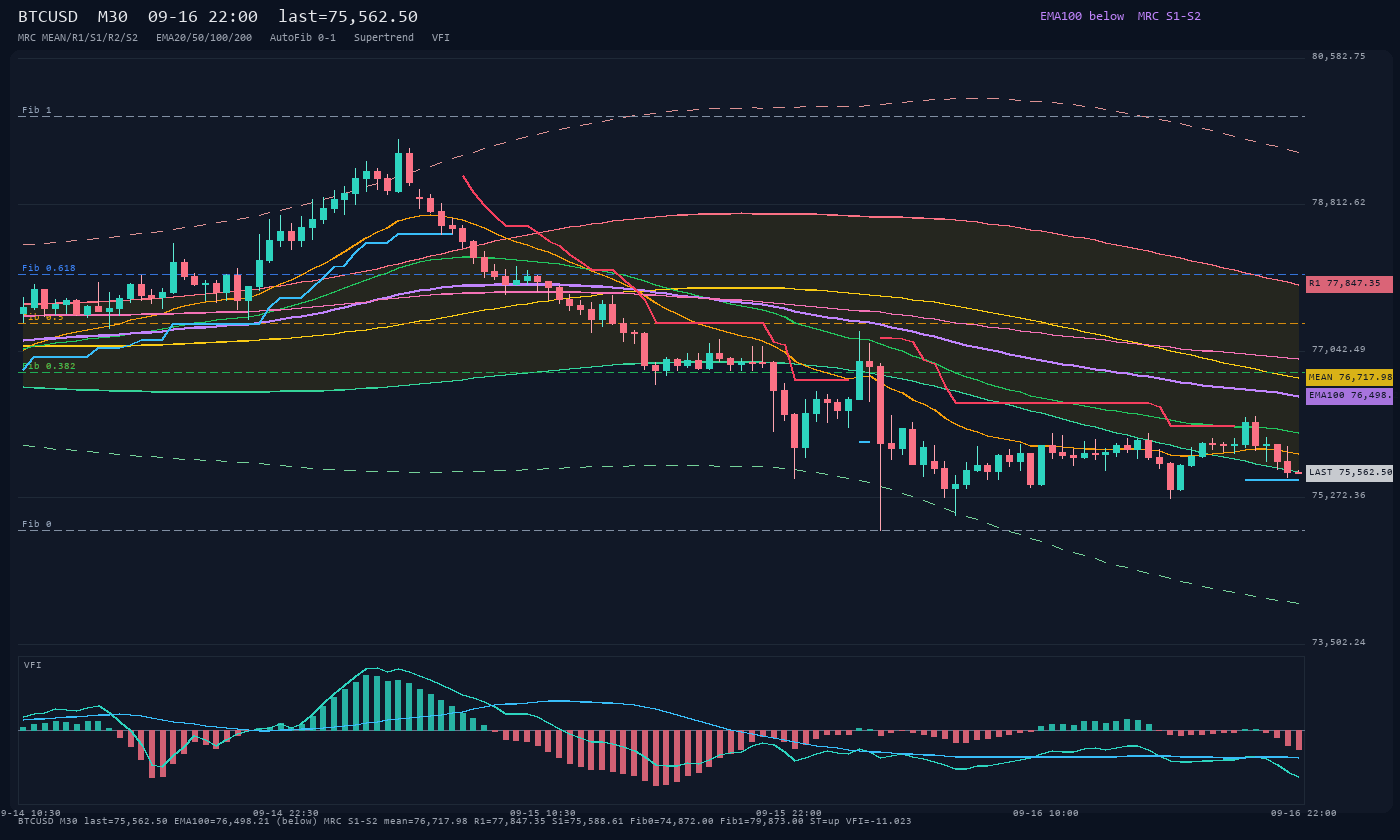1400x840 pixels.
Task: Click the 75,272.36 price axis label
Action: click(1338, 495)
